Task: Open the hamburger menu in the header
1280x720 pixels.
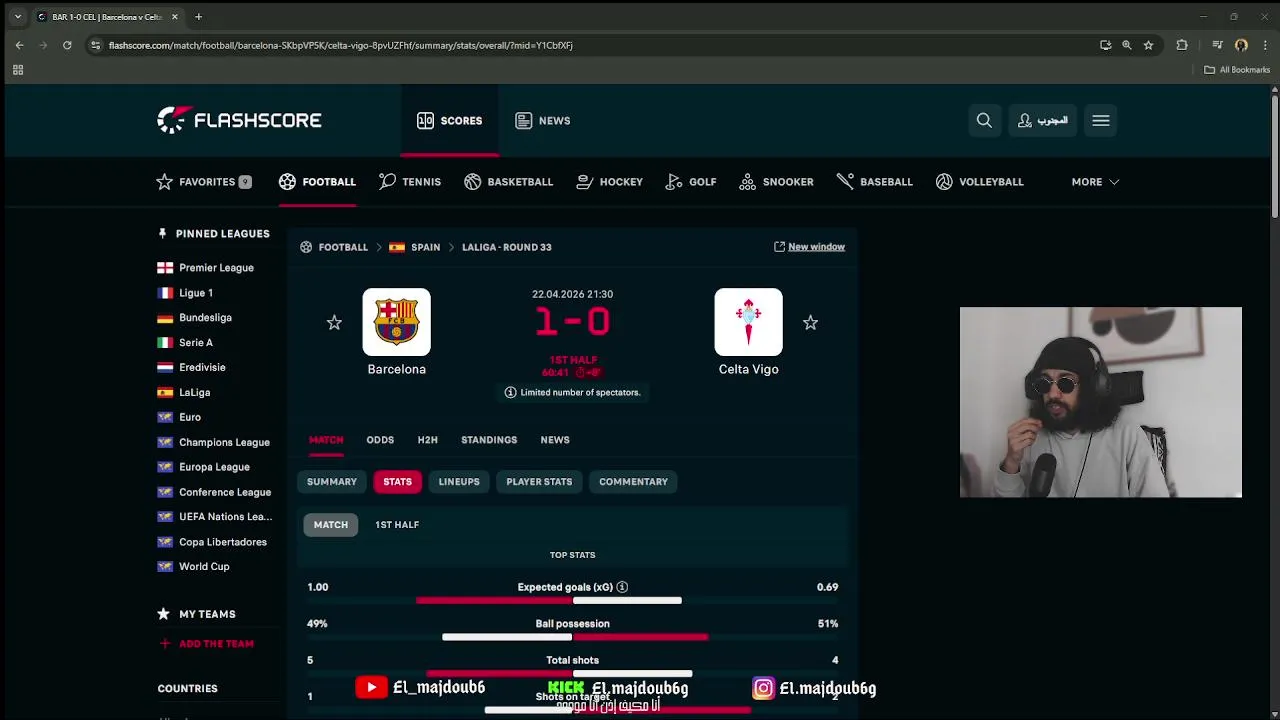Action: (1101, 121)
